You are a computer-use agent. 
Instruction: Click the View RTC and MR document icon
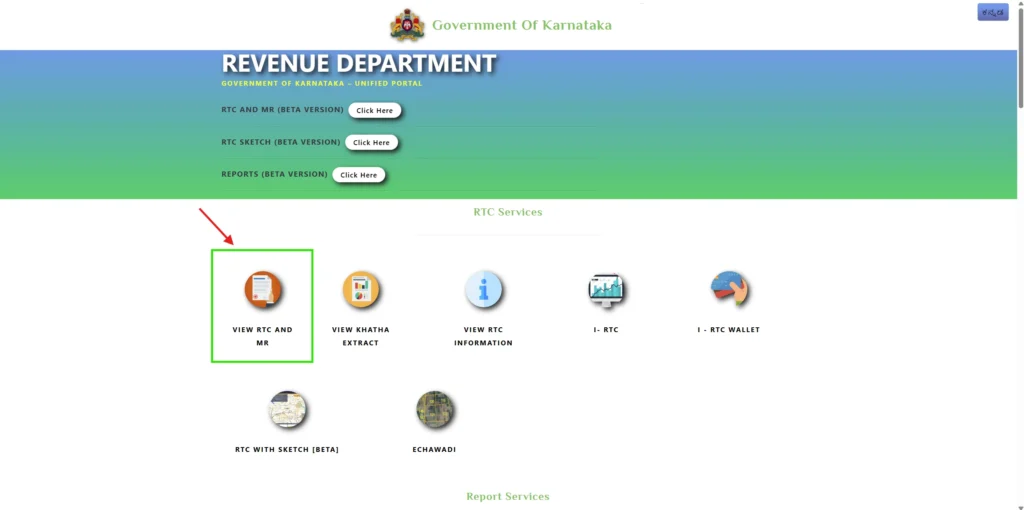coord(263,290)
